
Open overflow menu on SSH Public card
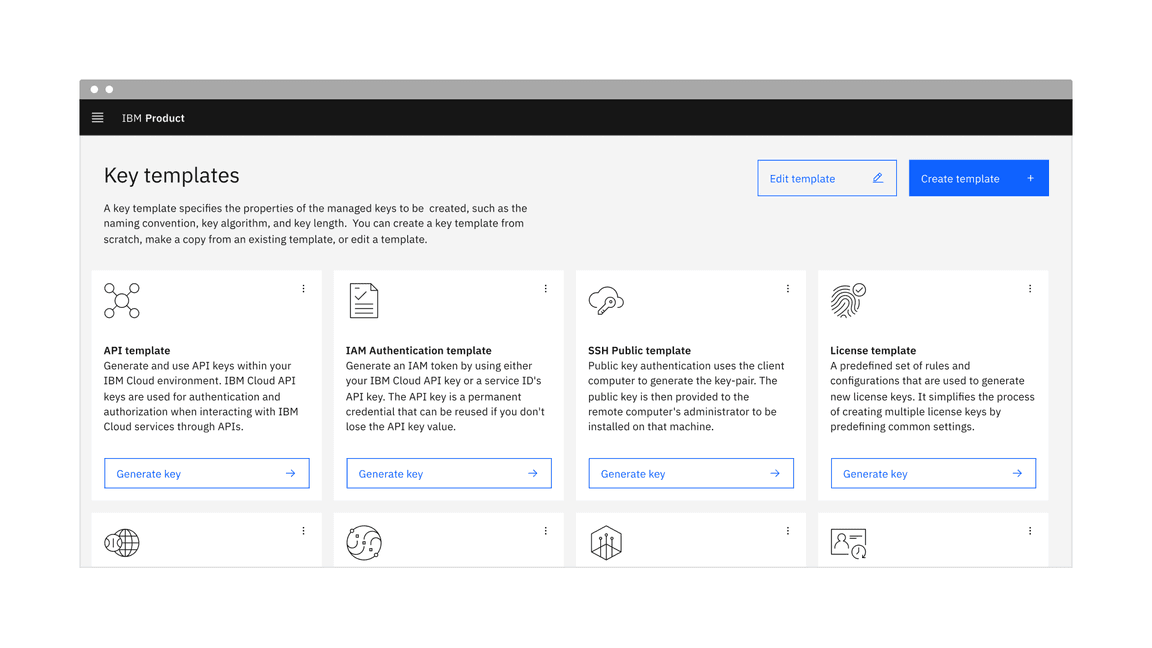point(788,289)
